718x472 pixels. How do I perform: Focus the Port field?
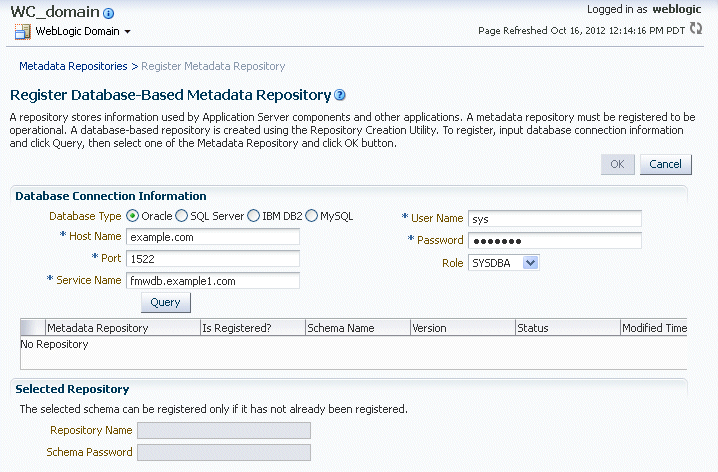point(213,259)
